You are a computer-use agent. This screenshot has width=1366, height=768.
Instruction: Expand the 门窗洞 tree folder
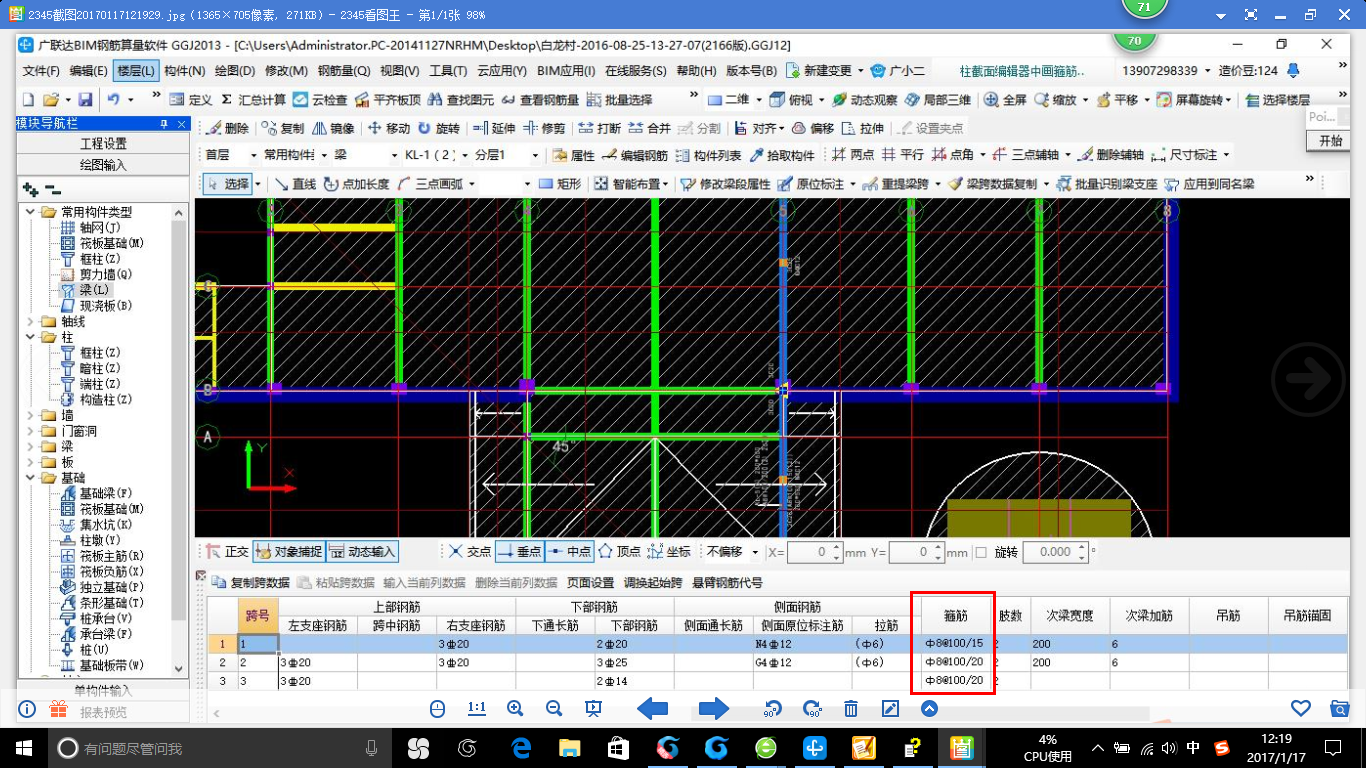28,431
